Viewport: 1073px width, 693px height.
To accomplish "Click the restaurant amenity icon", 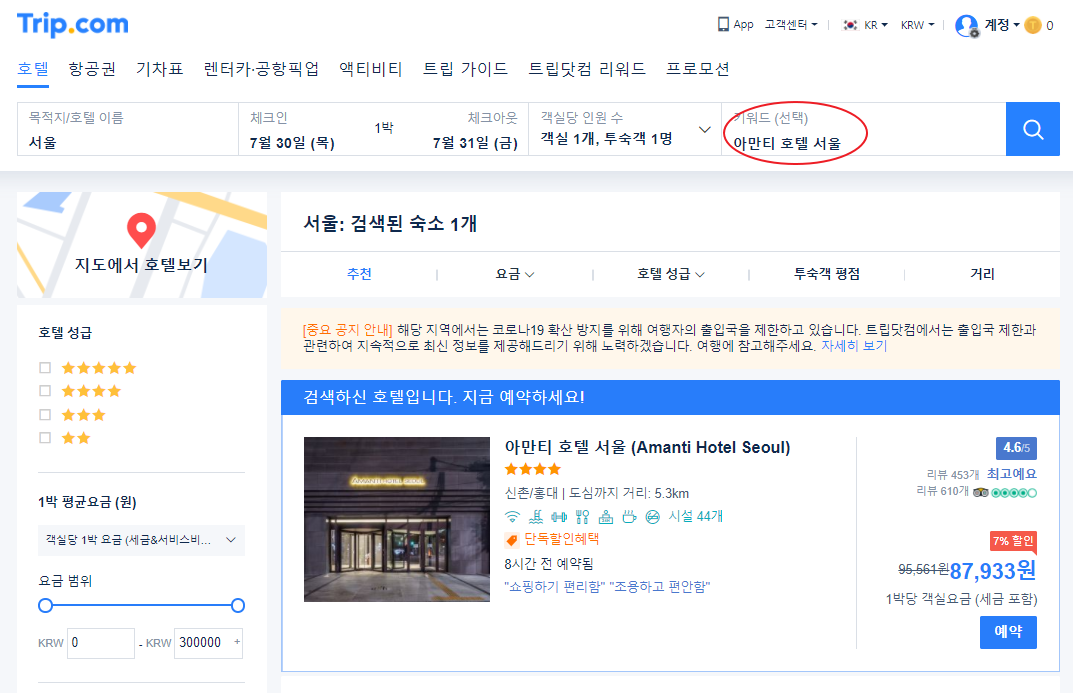I will [582, 517].
